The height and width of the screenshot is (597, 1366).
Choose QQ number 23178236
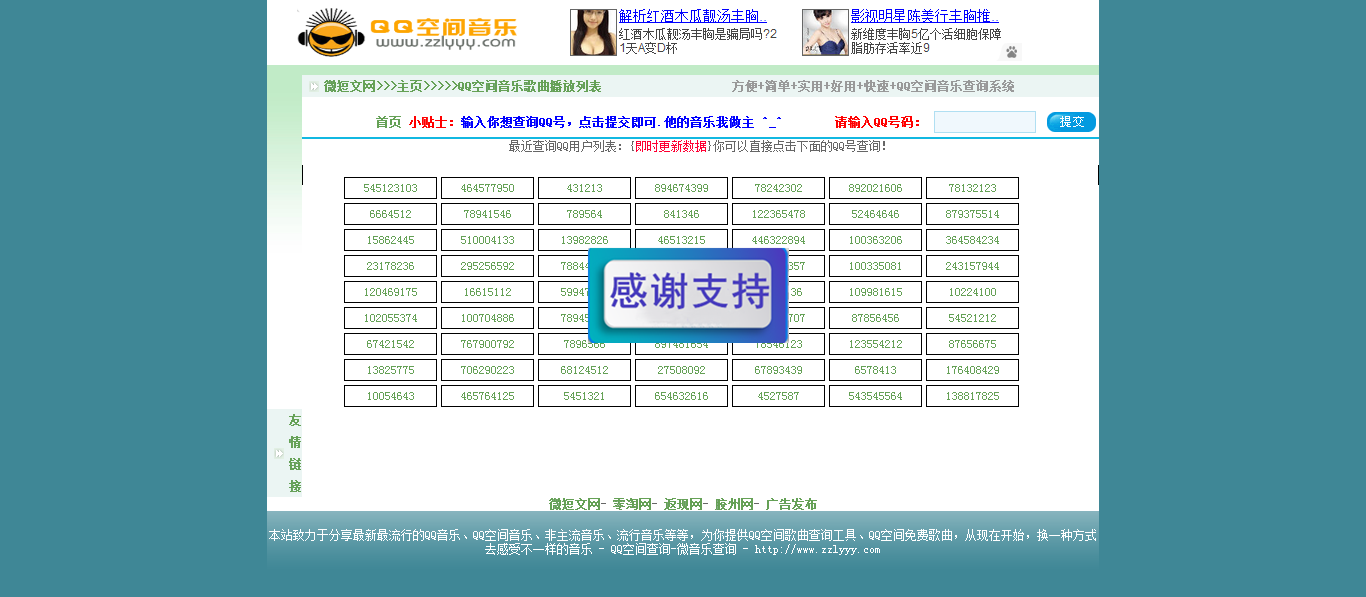390,266
